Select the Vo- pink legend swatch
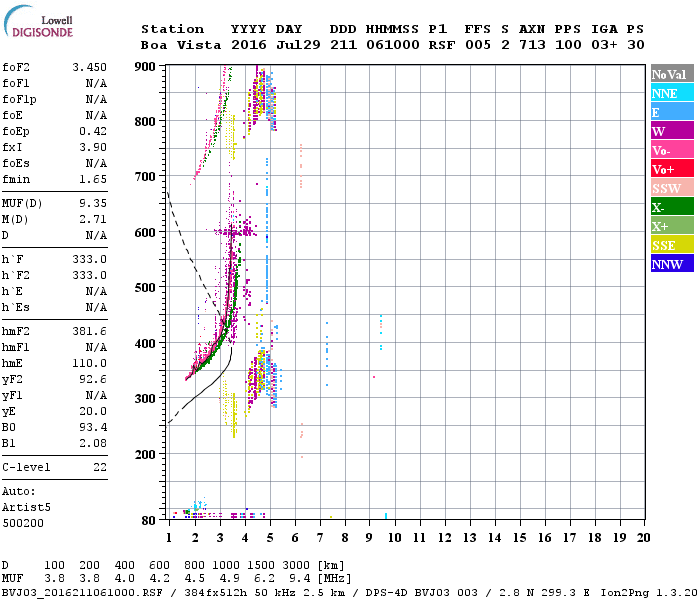 (672, 150)
